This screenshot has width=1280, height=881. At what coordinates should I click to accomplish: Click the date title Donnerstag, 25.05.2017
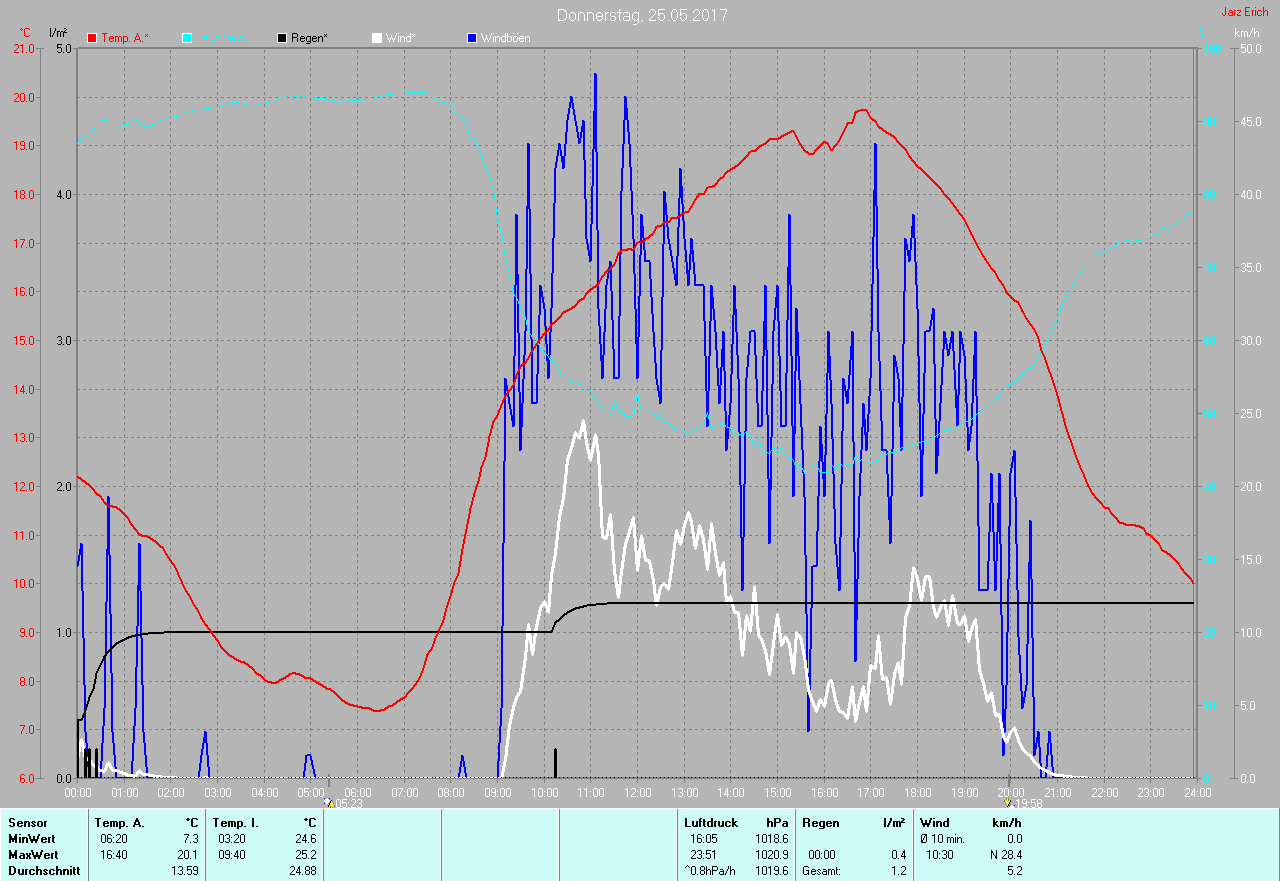click(642, 15)
